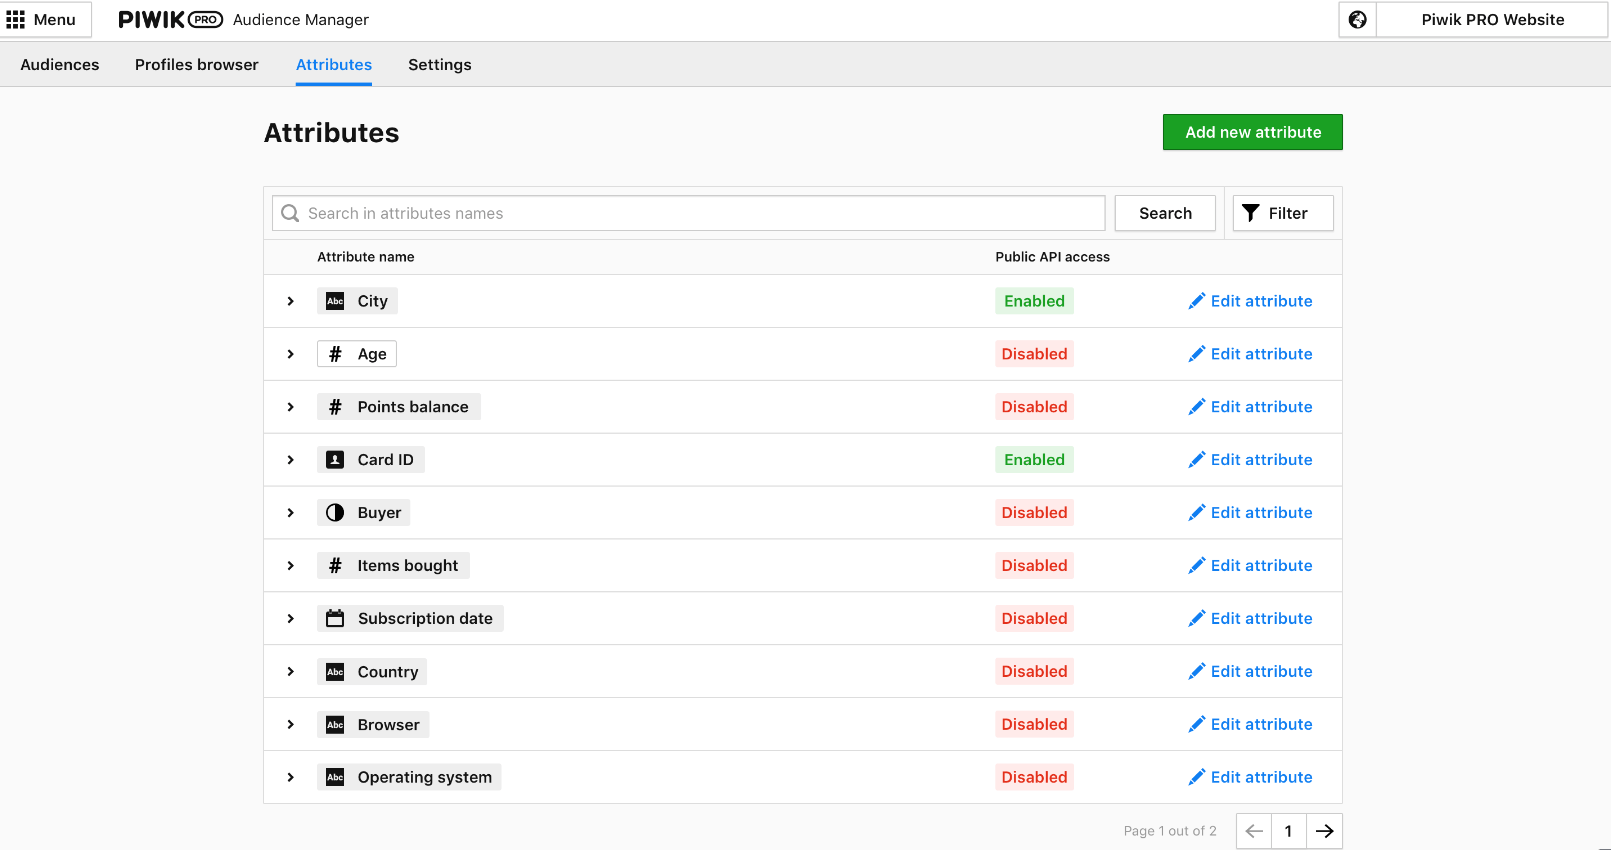Click the half-circle boolean icon beside Buyer
Image resolution: width=1611 pixels, height=850 pixels.
pos(335,513)
